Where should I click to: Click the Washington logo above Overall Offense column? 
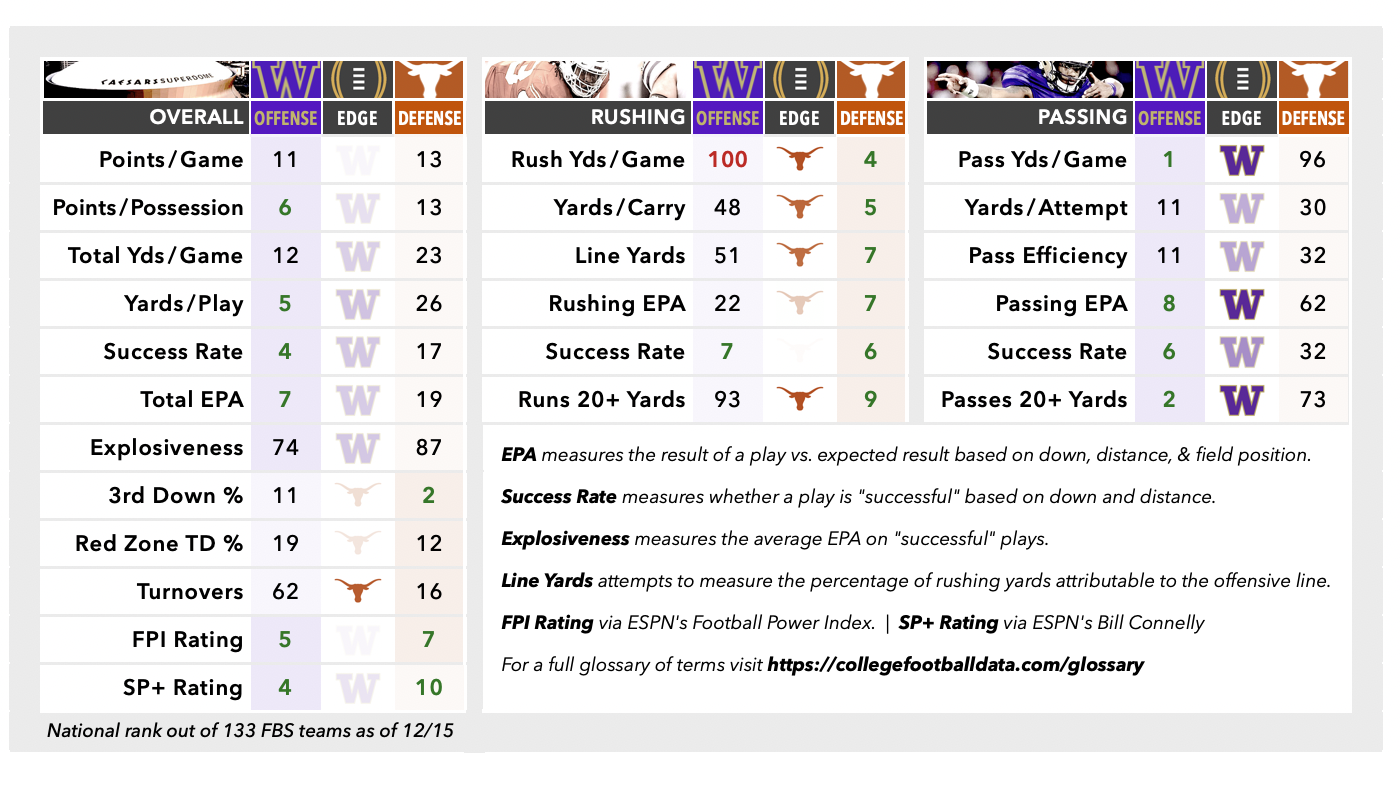click(285, 79)
